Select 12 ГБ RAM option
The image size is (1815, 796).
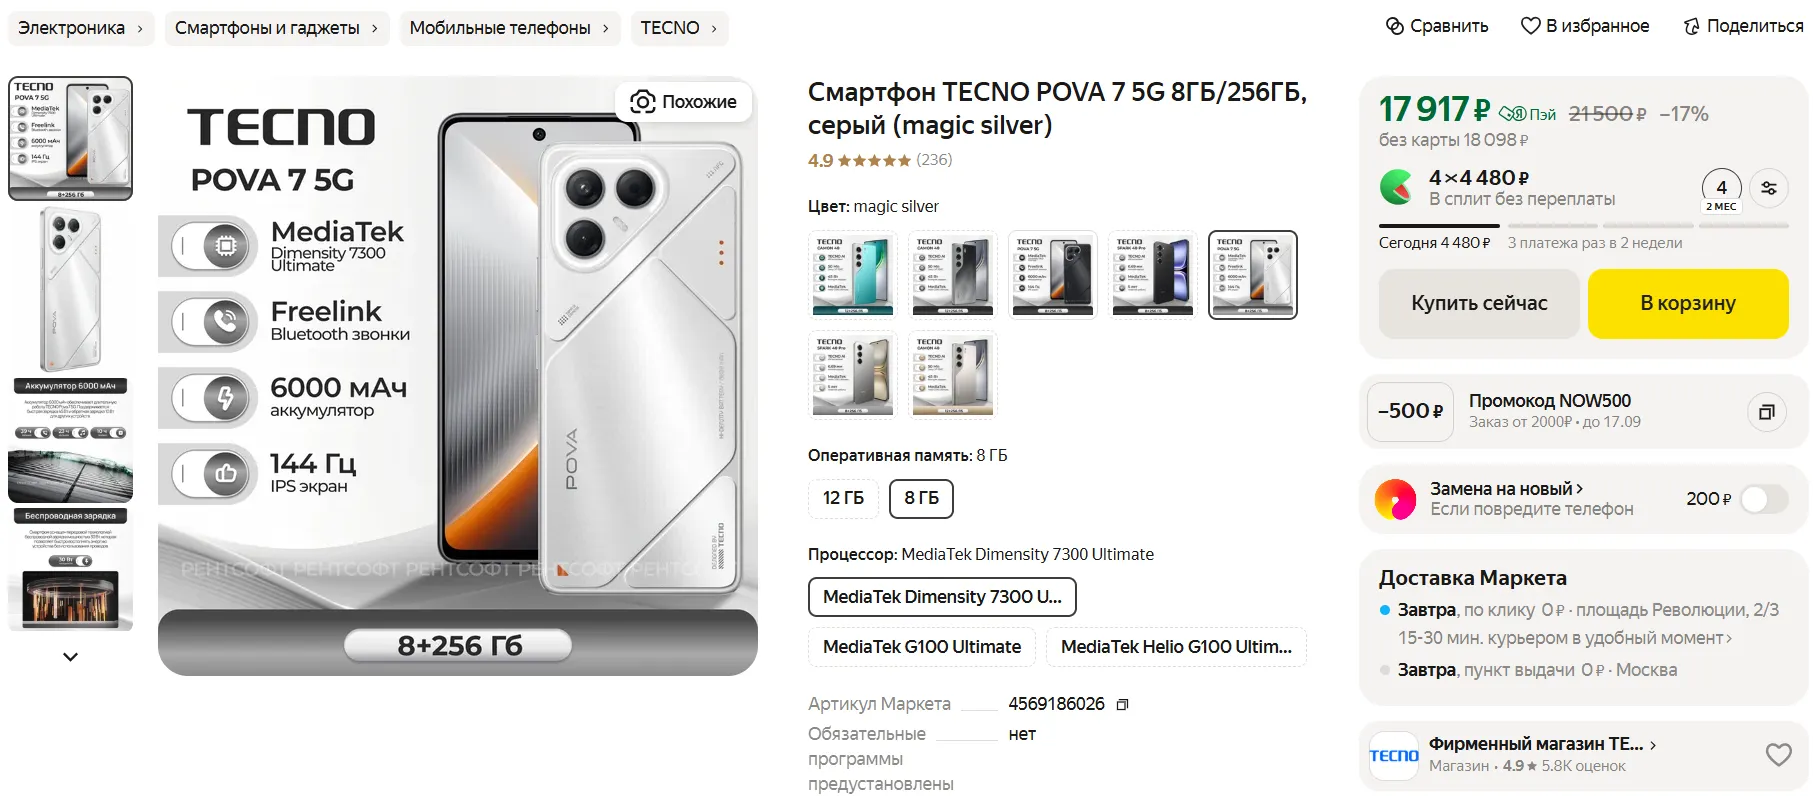tap(843, 498)
